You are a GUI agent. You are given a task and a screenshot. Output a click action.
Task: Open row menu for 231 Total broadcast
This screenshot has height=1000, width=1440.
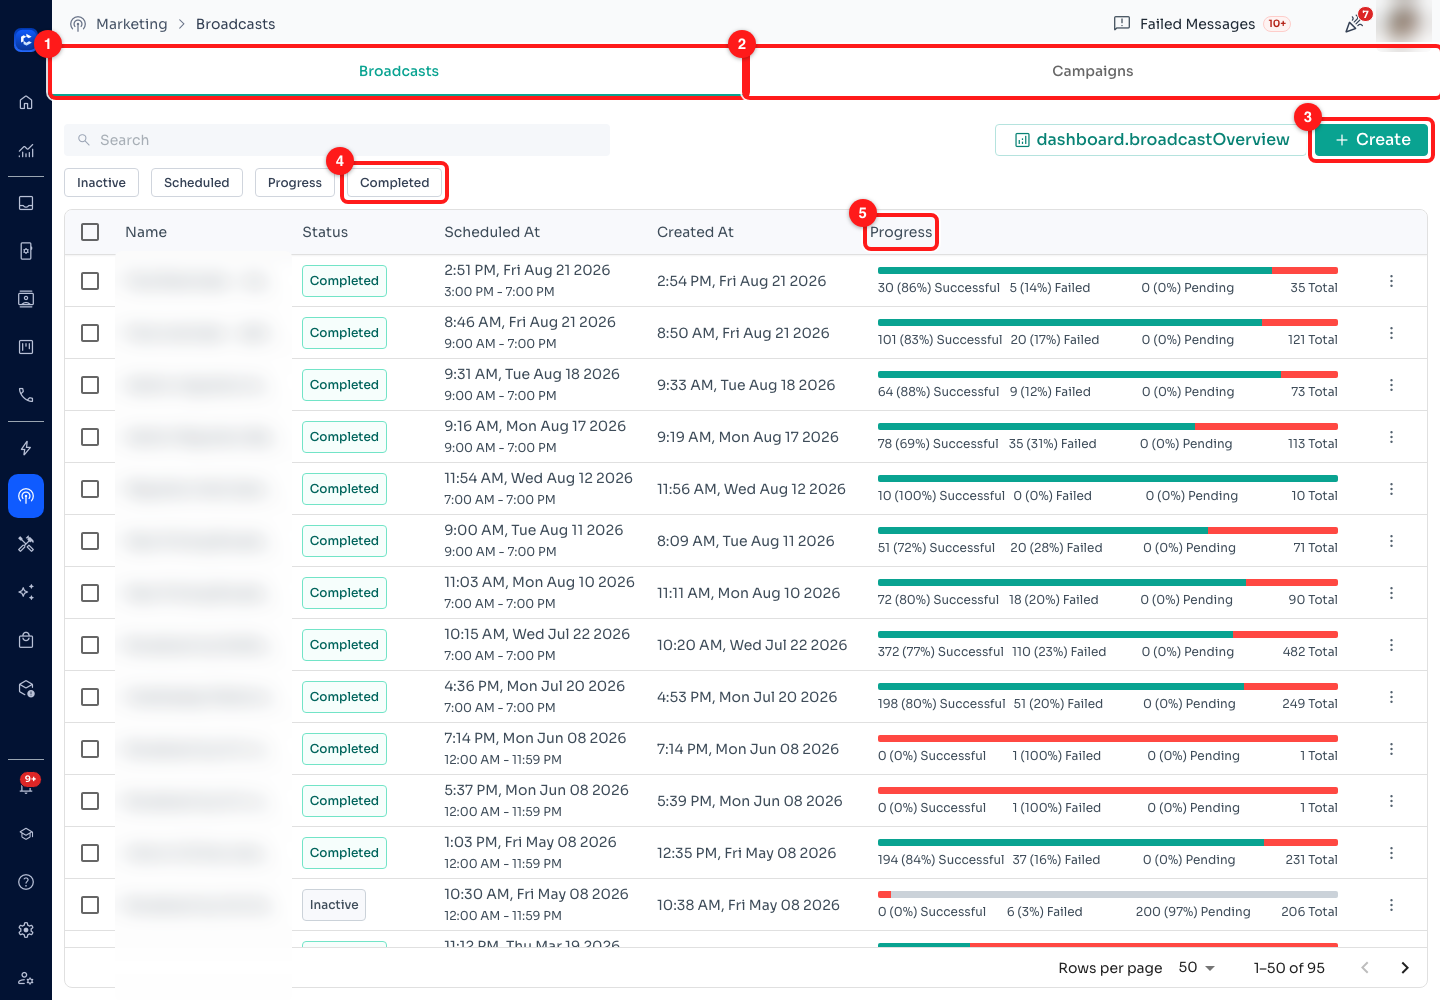tap(1391, 853)
